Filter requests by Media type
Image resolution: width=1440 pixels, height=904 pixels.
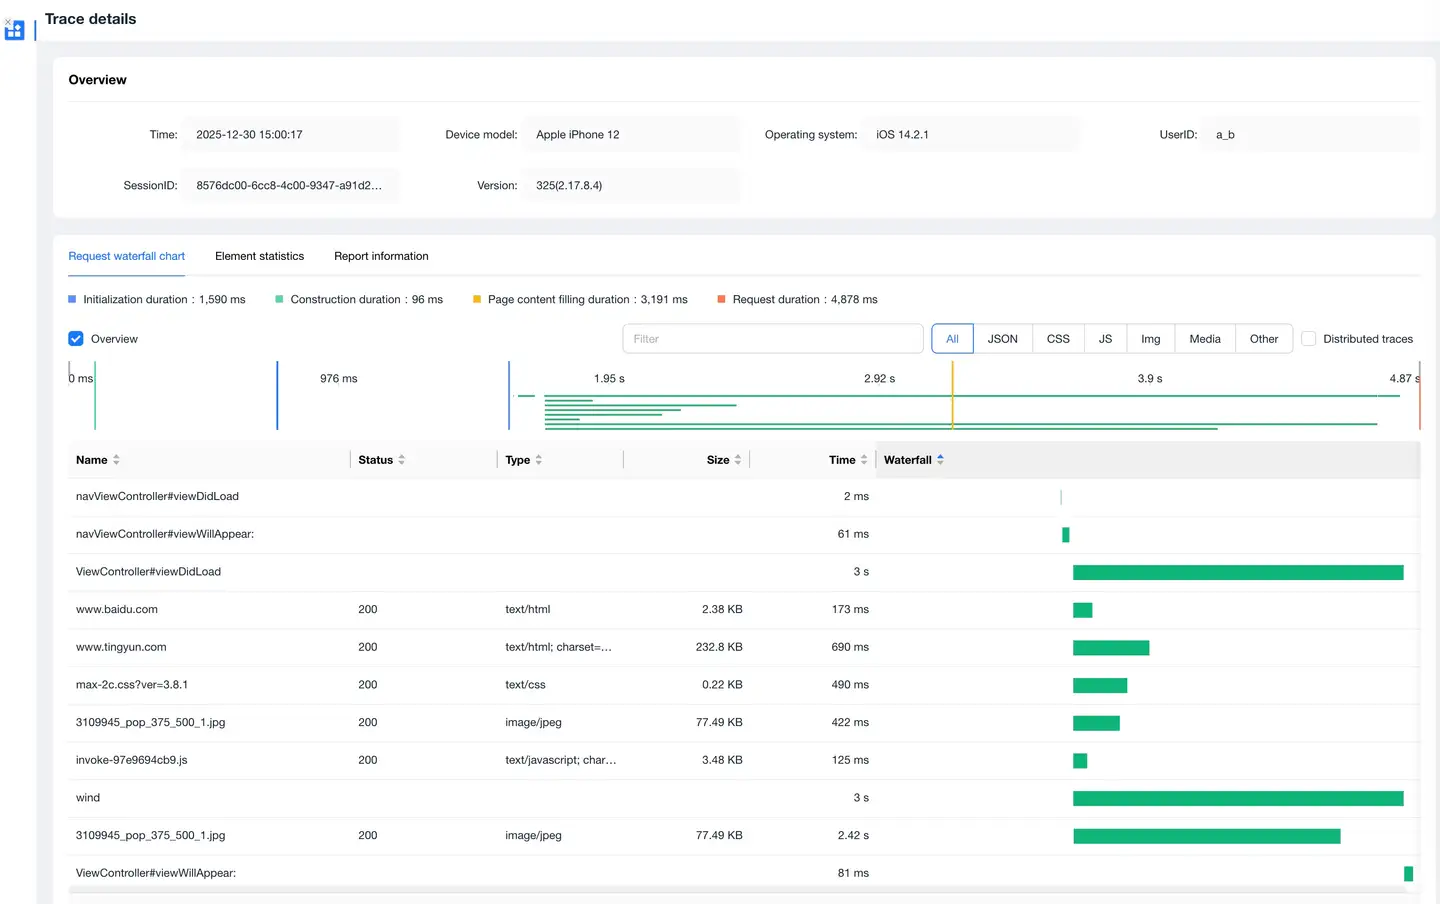[1204, 339]
